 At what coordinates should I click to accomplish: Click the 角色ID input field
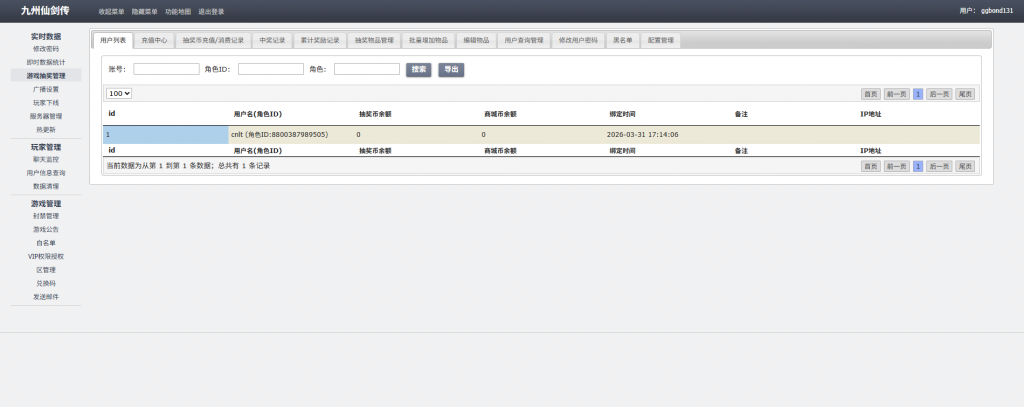pos(270,70)
